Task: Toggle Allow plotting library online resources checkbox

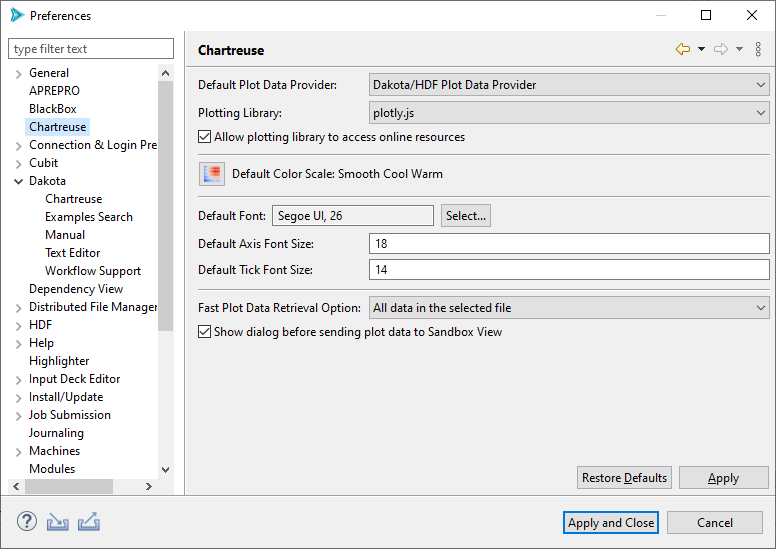Action: click(205, 137)
